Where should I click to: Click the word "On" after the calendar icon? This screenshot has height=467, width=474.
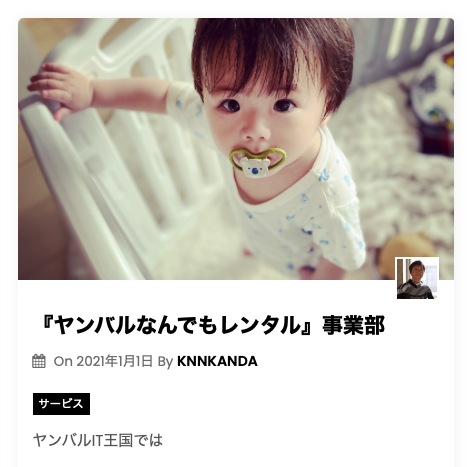(x=63, y=362)
